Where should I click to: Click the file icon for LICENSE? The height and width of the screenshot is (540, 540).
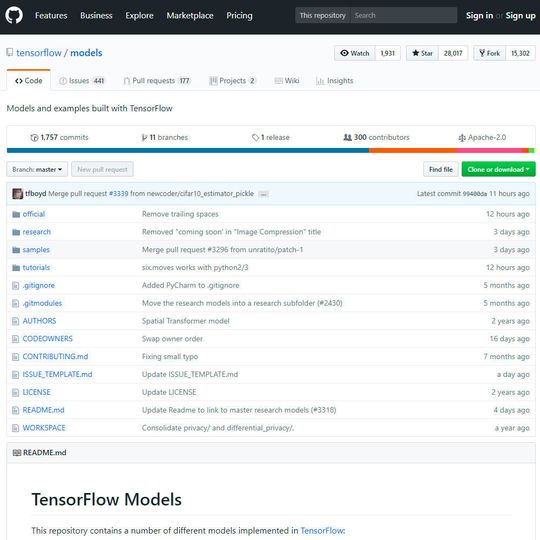click(x=15, y=392)
